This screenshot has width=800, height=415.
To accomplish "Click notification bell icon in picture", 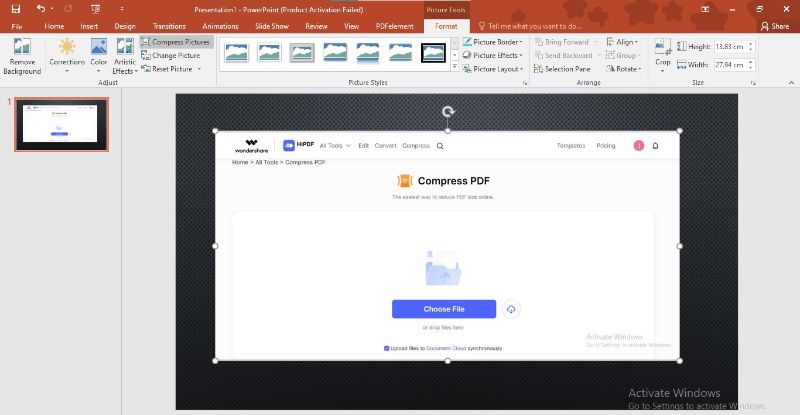I will coord(655,146).
